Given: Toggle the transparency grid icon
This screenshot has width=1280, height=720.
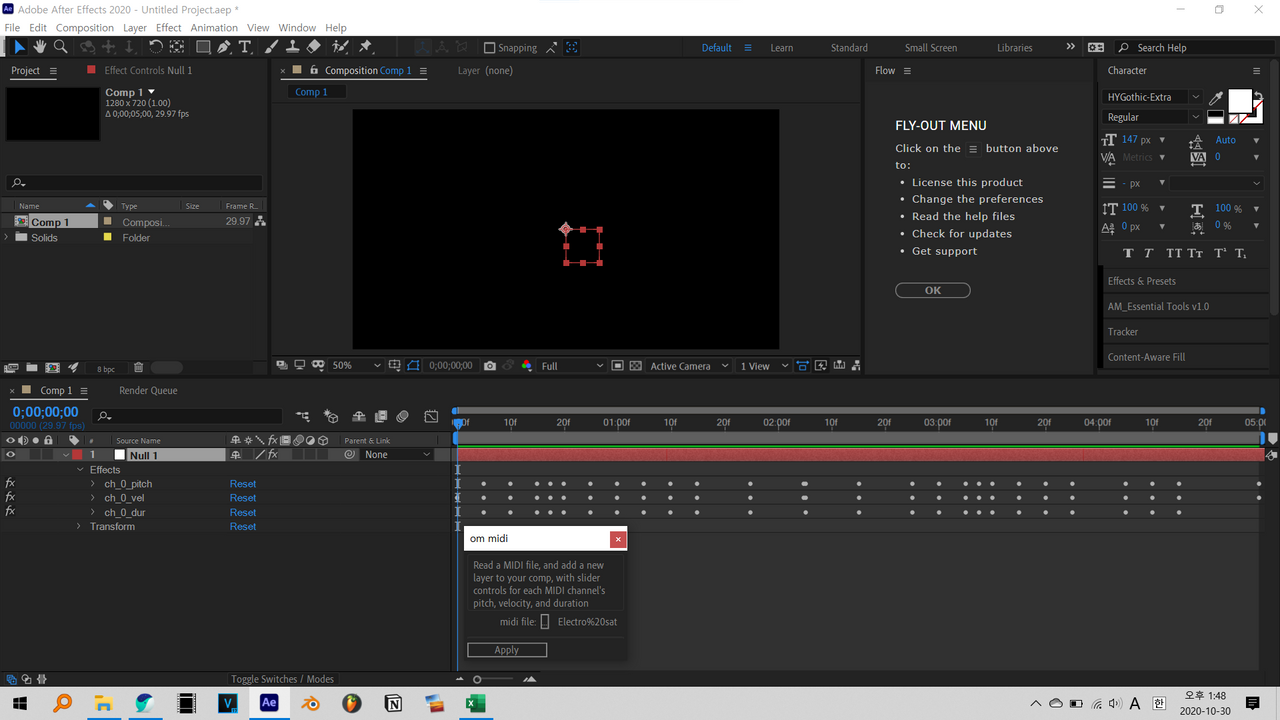Looking at the screenshot, I should point(635,366).
